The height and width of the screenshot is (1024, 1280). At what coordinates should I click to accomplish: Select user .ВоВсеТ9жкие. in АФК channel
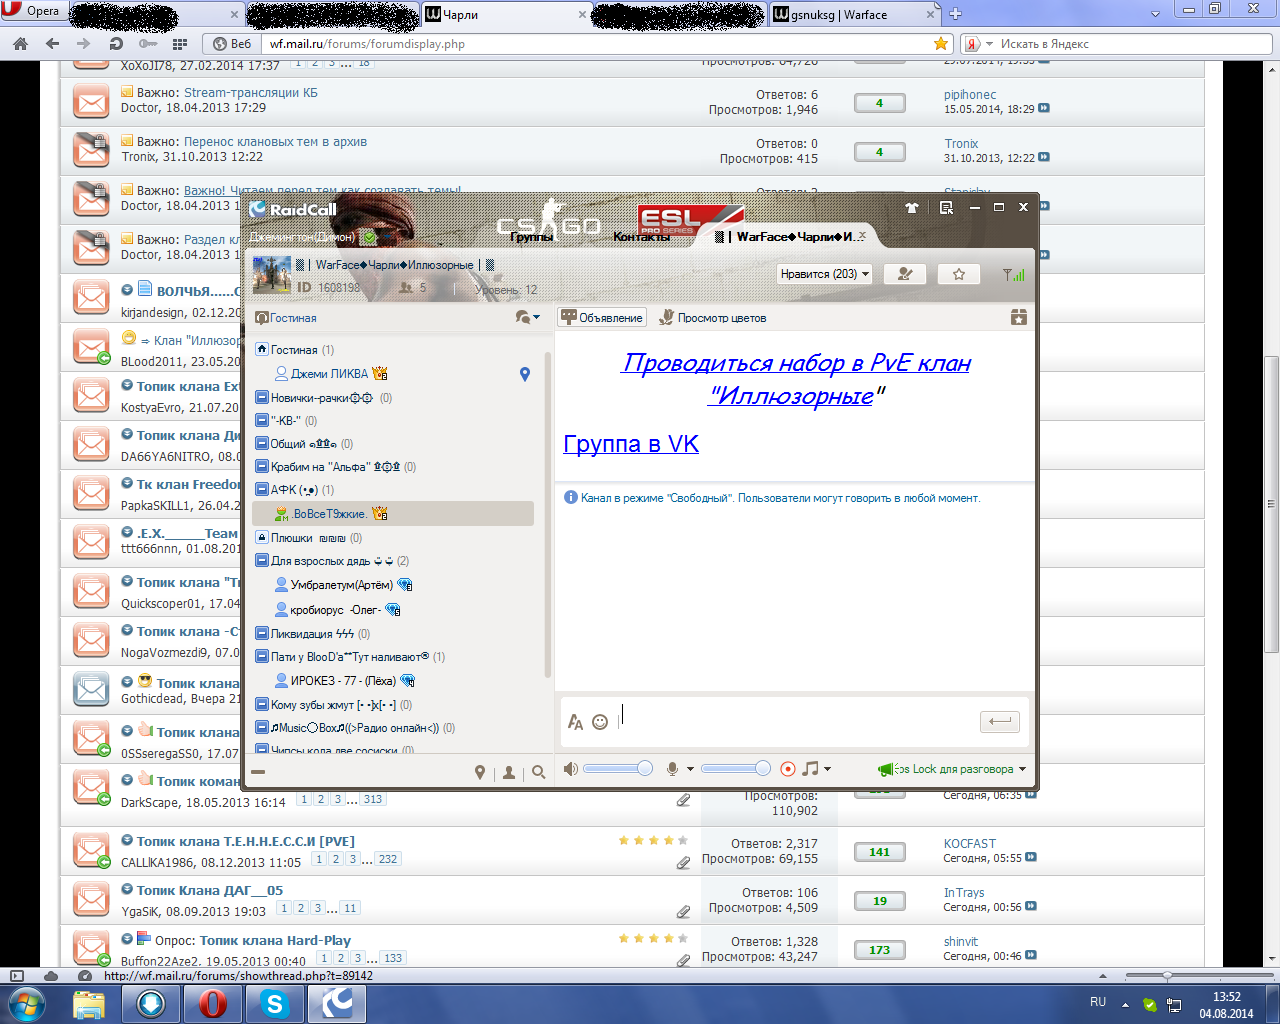[x=392, y=513]
